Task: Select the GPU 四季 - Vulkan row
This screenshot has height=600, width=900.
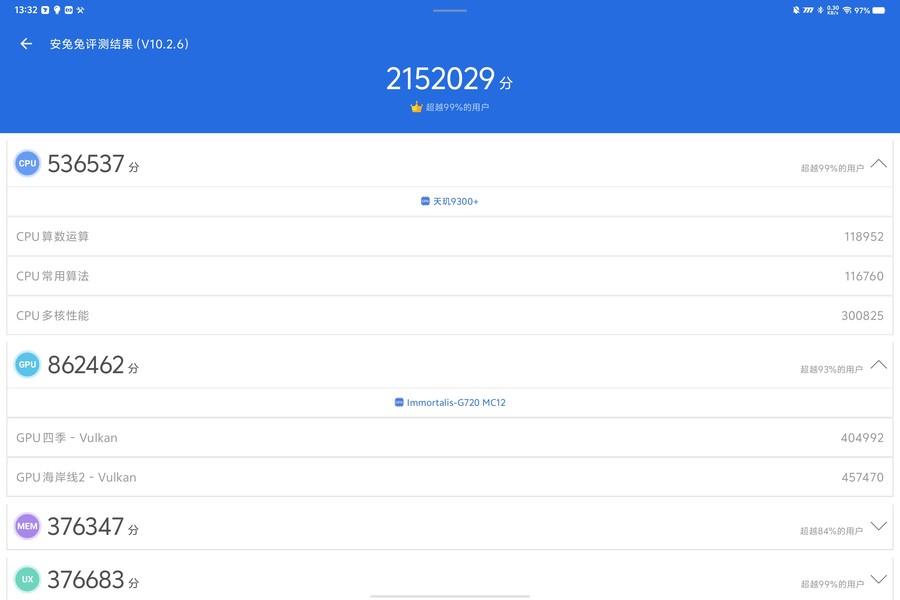Action: pyautogui.click(x=450, y=438)
